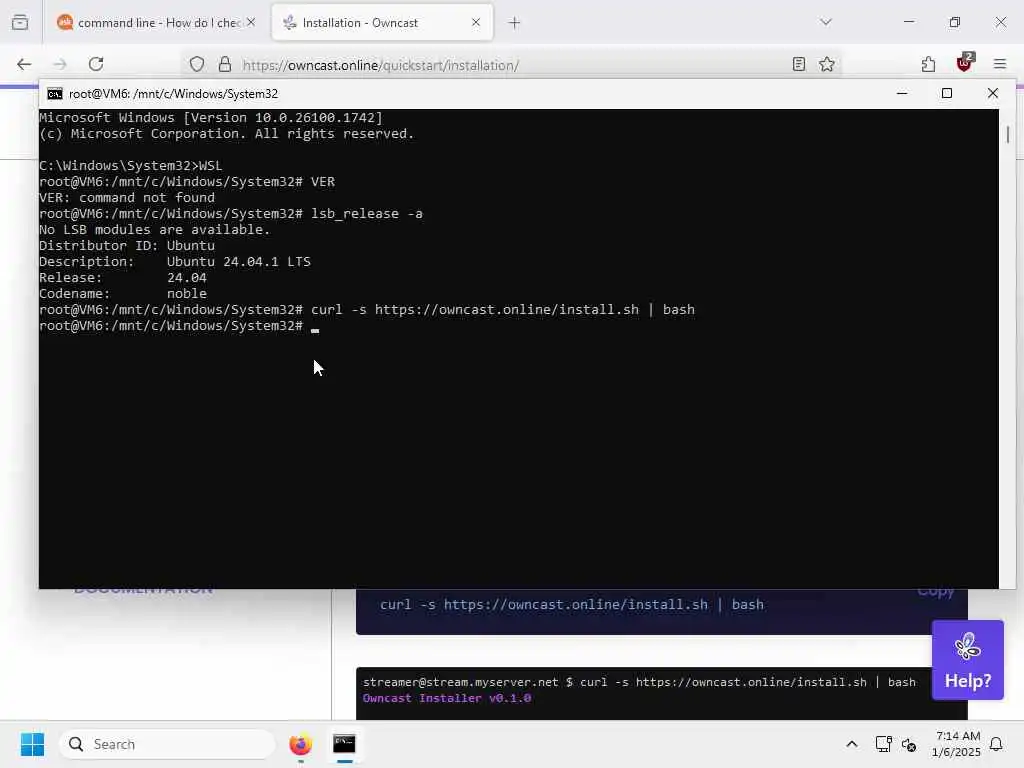Click the terminal window vertical scrollbar thumb
The height and width of the screenshot is (768, 1024).
click(x=1008, y=135)
